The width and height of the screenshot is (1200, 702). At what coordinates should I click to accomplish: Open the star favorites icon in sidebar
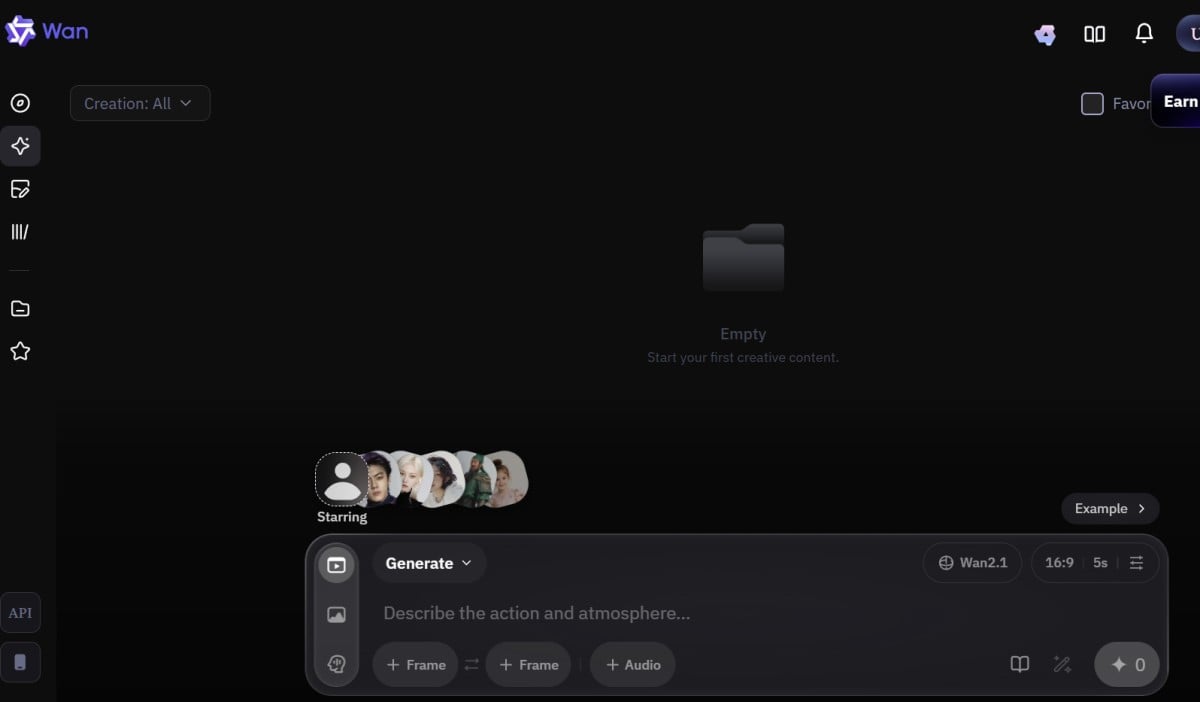pos(20,351)
